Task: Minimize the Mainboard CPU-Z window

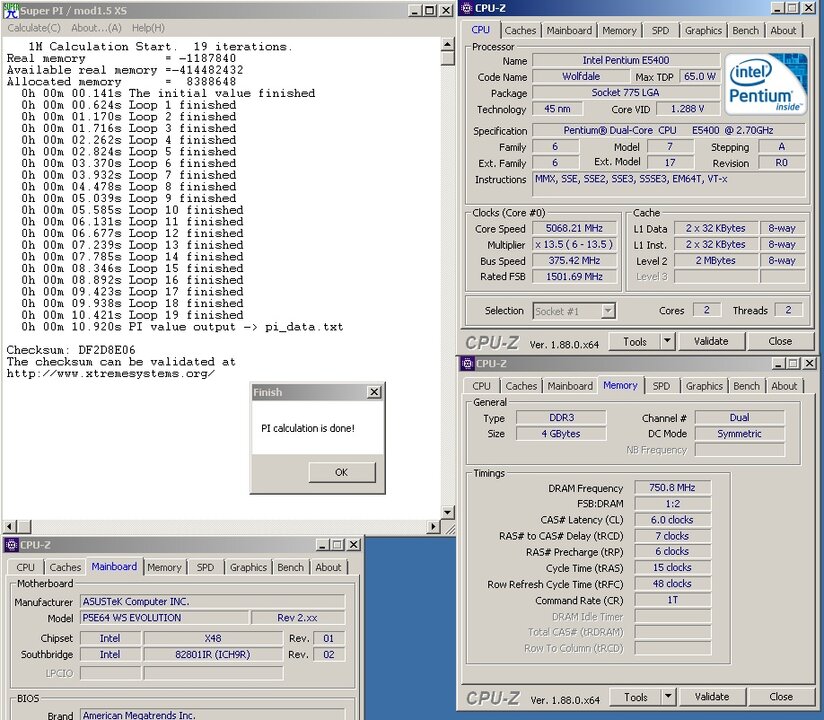Action: (x=323, y=544)
